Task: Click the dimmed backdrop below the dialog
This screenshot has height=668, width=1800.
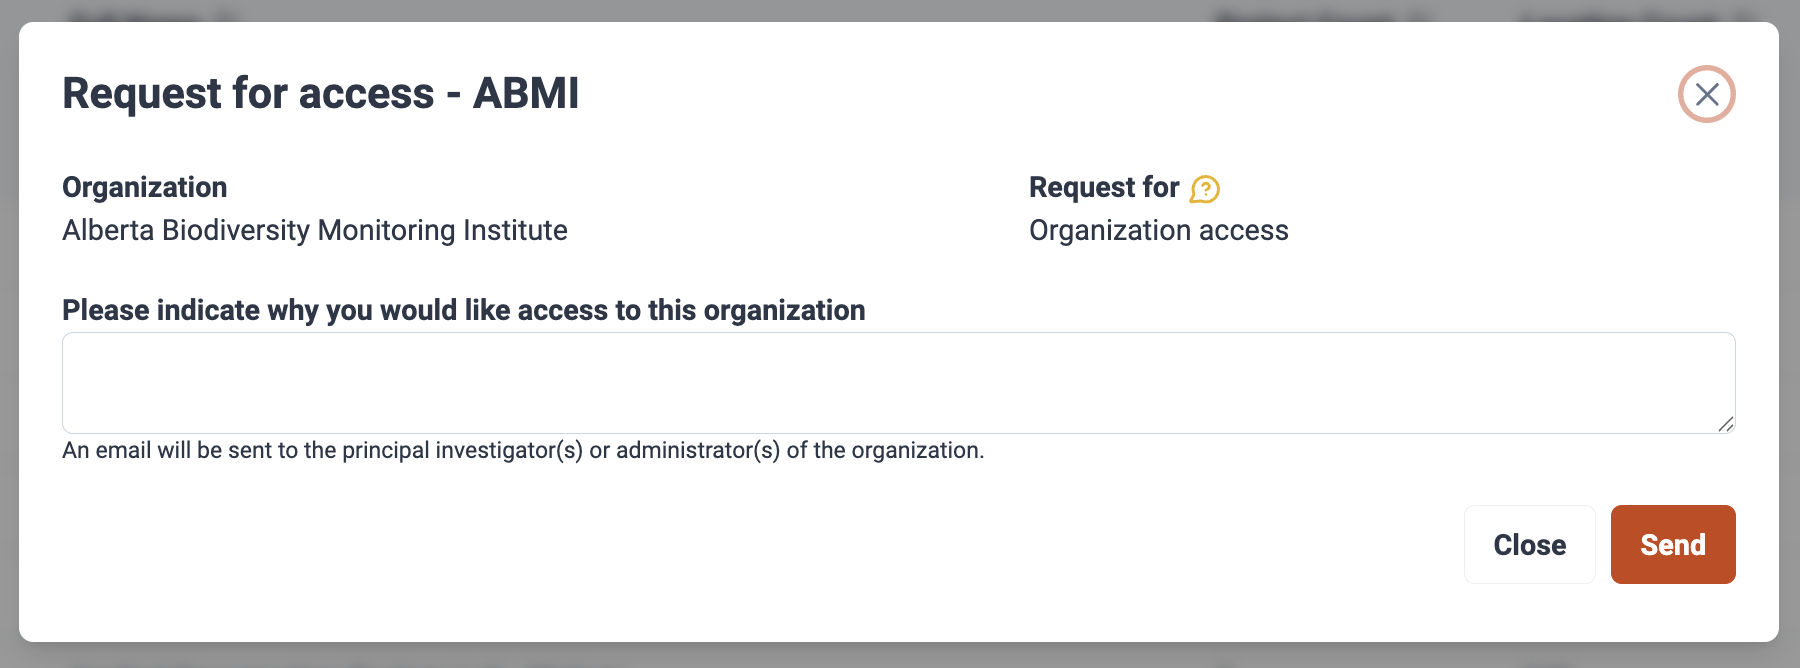Action: pos(900,656)
